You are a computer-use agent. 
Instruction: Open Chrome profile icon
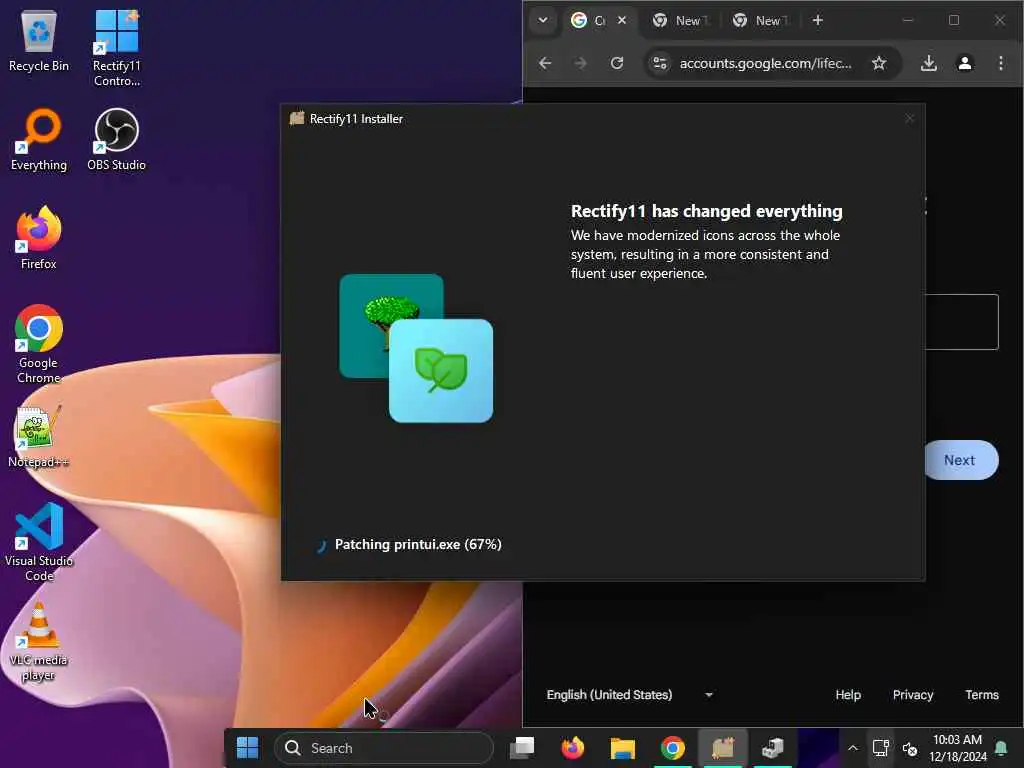coord(965,63)
